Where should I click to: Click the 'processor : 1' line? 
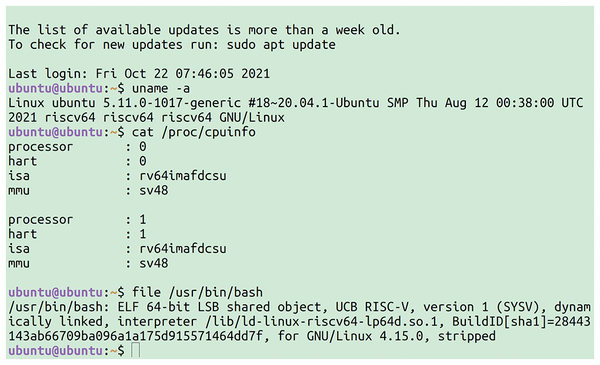(x=77, y=220)
